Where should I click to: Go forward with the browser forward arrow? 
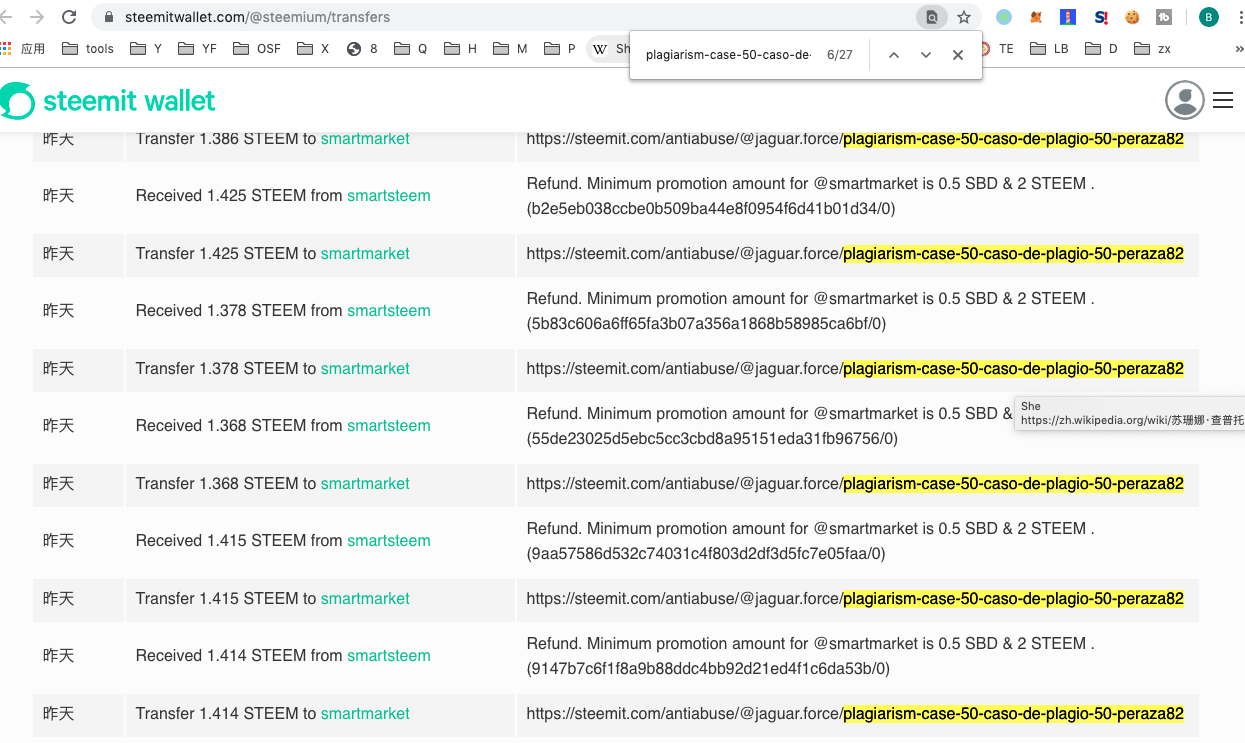[x=37, y=17]
